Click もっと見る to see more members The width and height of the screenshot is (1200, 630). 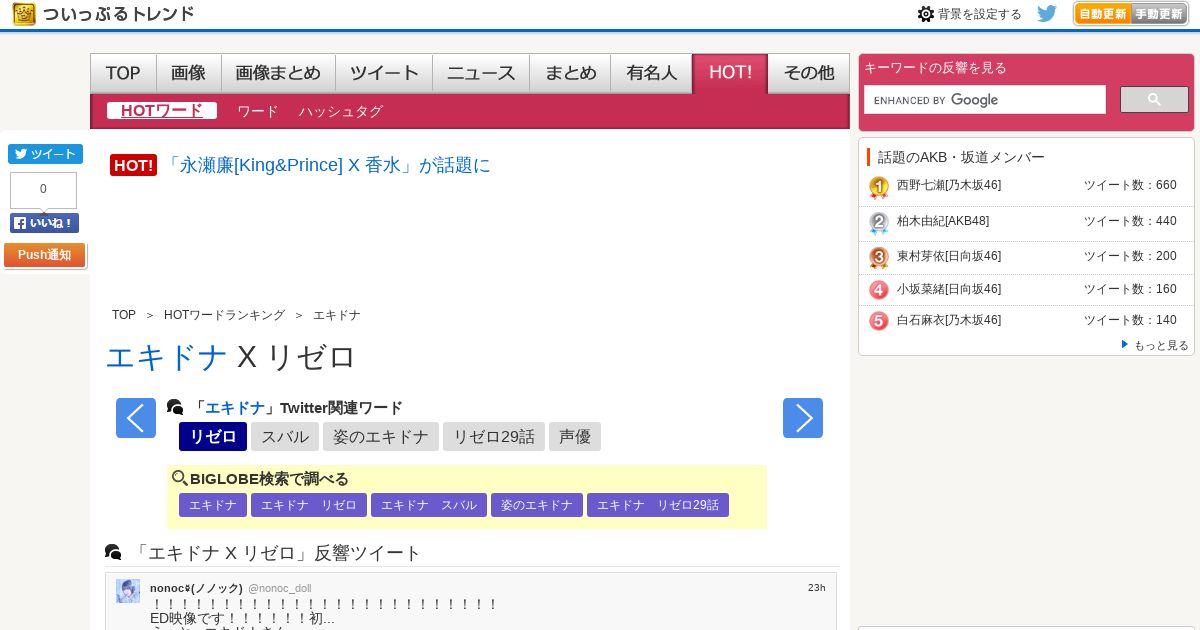[x=1161, y=345]
